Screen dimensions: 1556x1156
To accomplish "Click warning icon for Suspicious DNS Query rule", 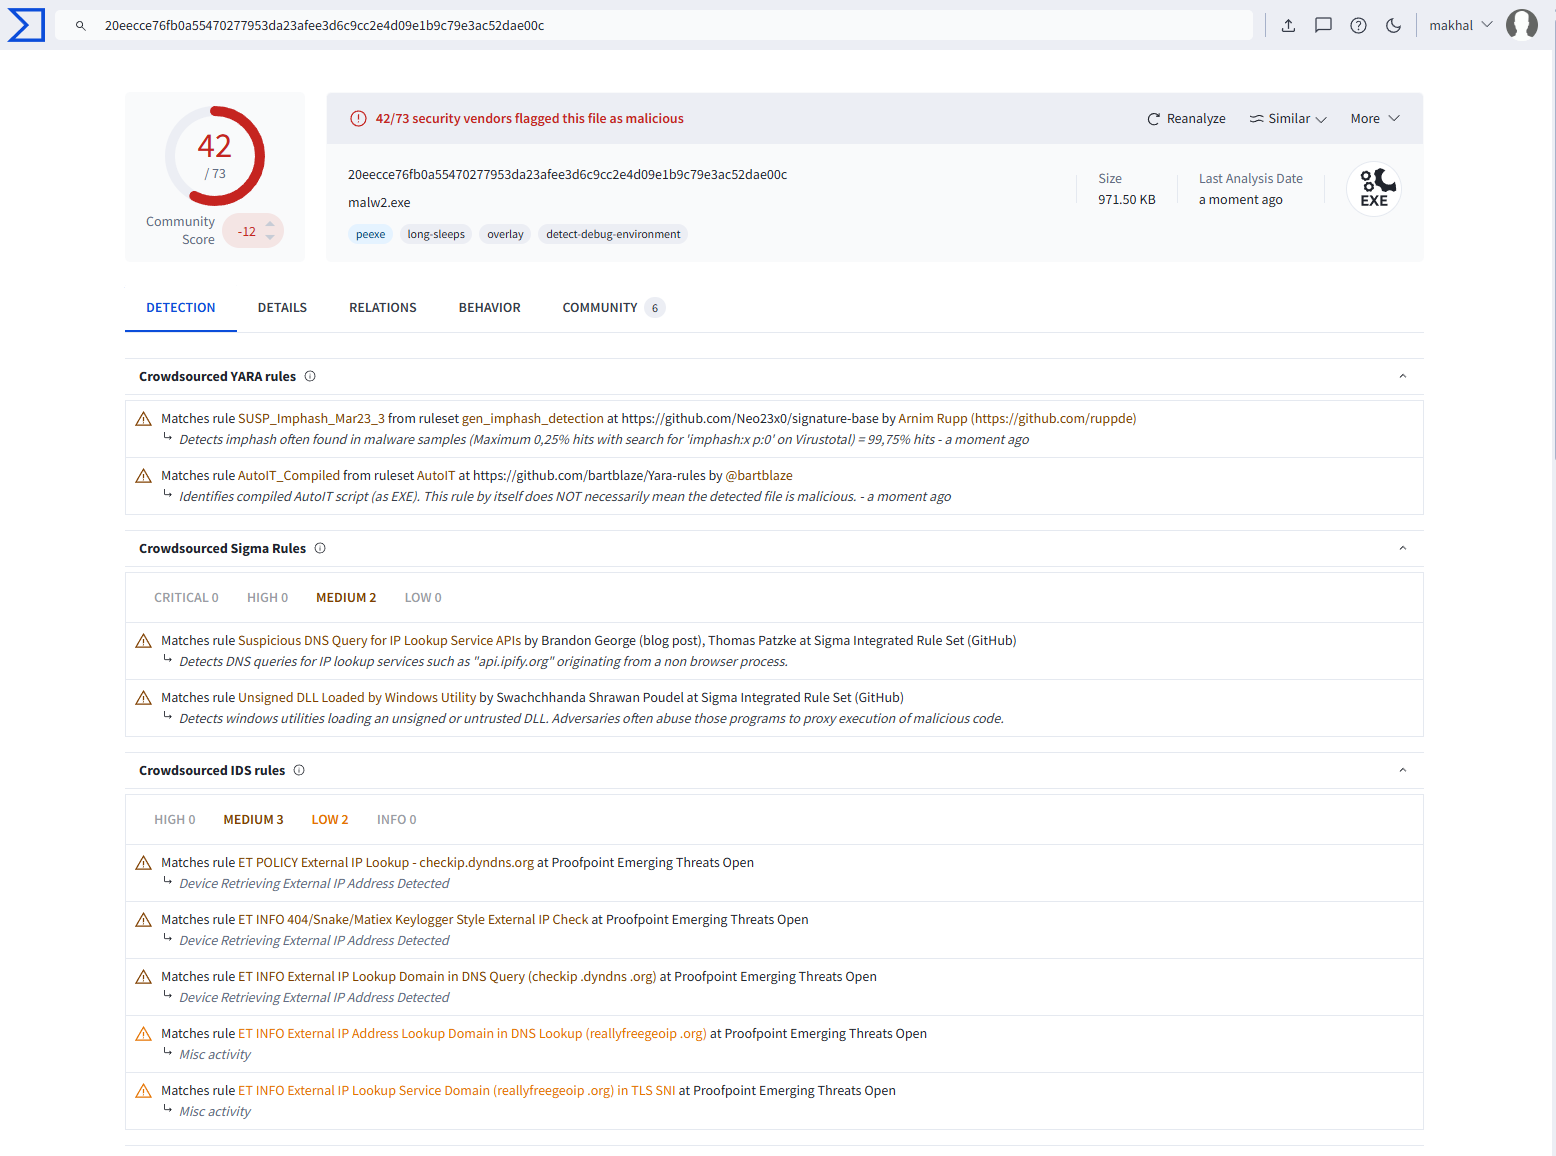I will pos(143,641).
